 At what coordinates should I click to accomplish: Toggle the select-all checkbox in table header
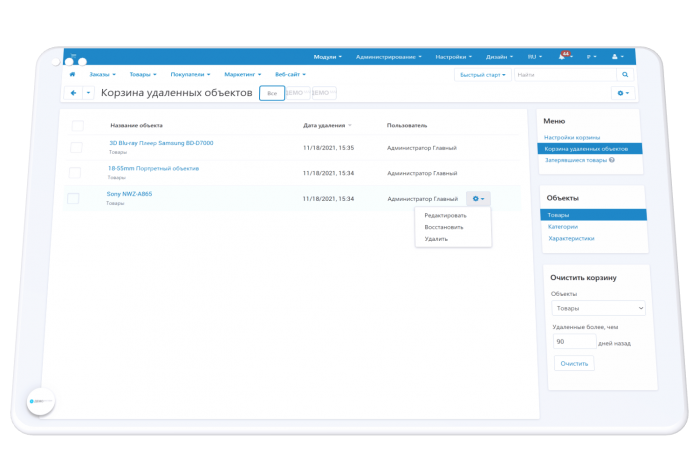coord(78,125)
